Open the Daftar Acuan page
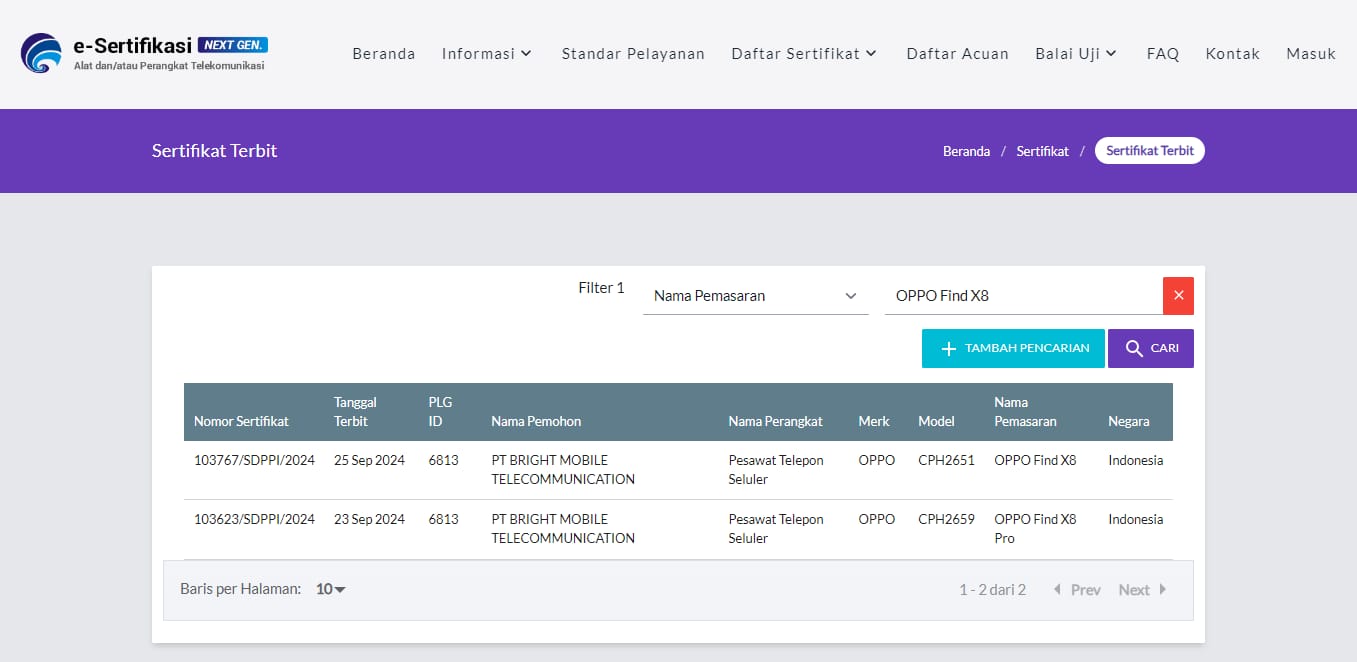 coord(957,54)
